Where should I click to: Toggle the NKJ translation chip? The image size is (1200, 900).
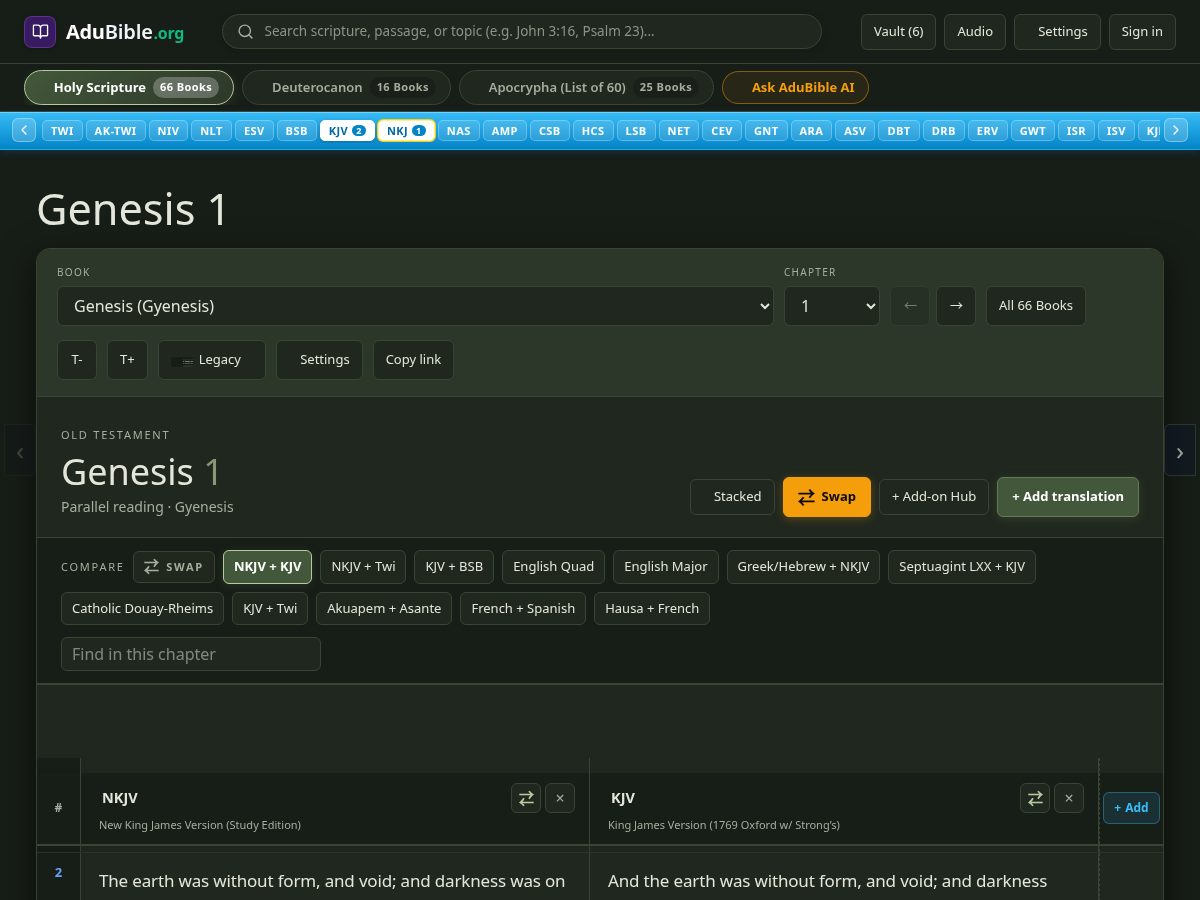coord(406,131)
